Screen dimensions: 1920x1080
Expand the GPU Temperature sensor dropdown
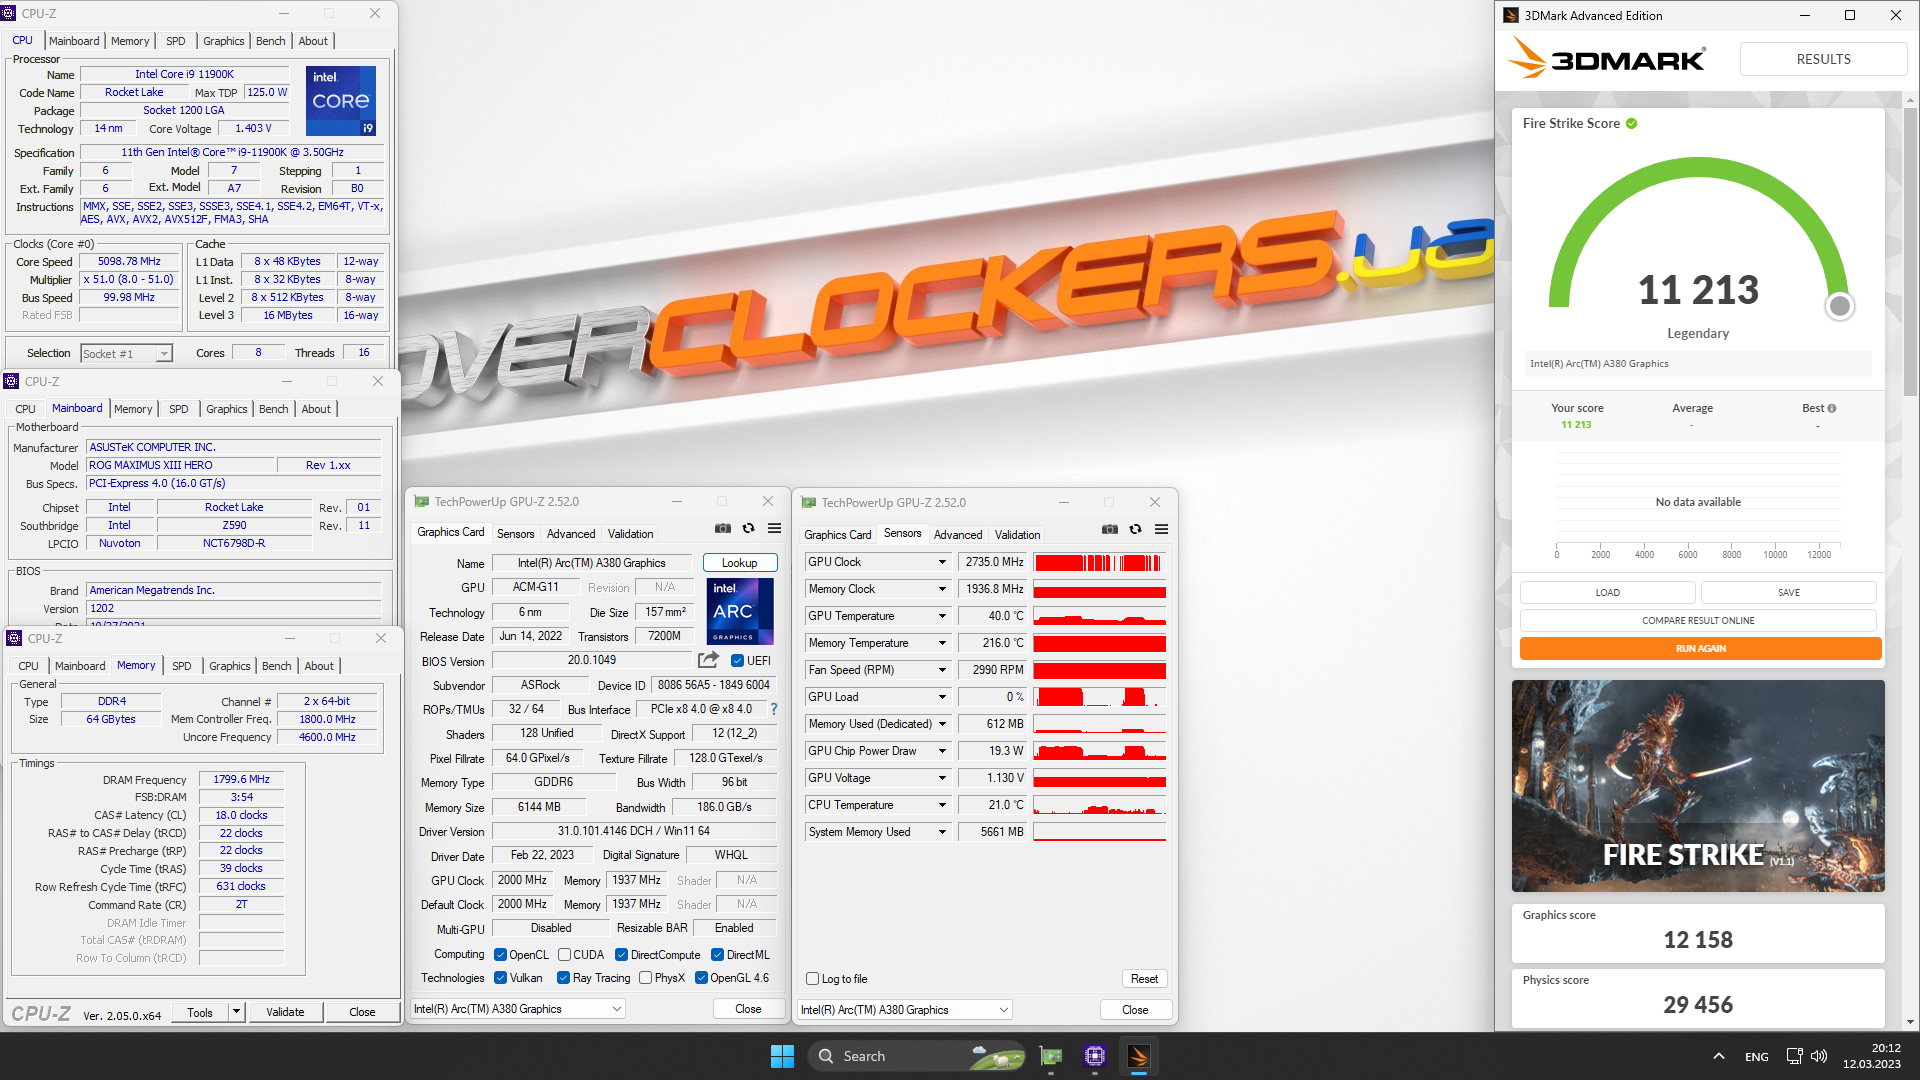coord(941,616)
